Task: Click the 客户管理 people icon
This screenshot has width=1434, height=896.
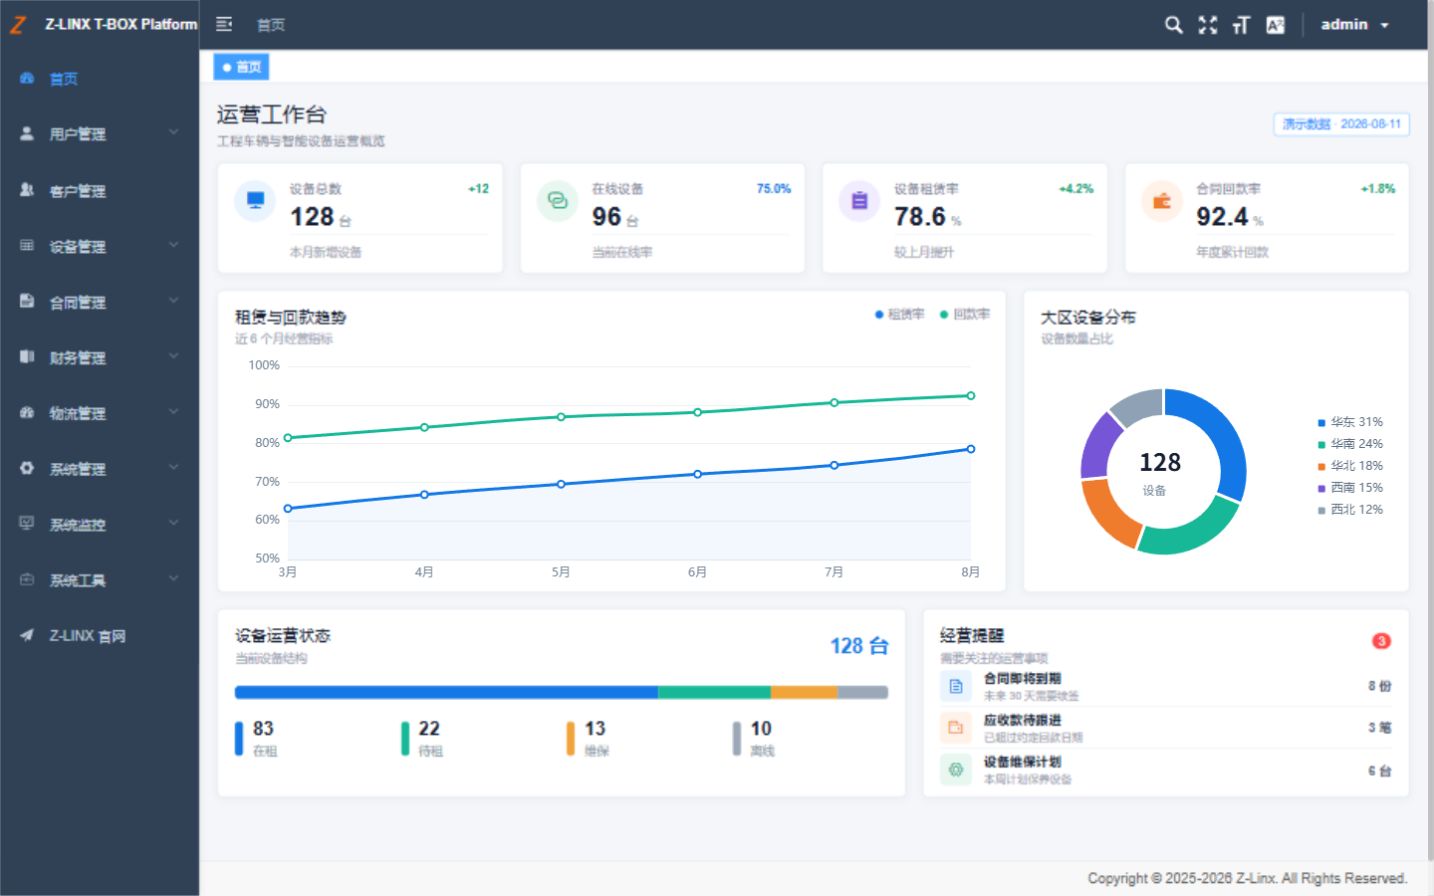Action: tap(27, 190)
